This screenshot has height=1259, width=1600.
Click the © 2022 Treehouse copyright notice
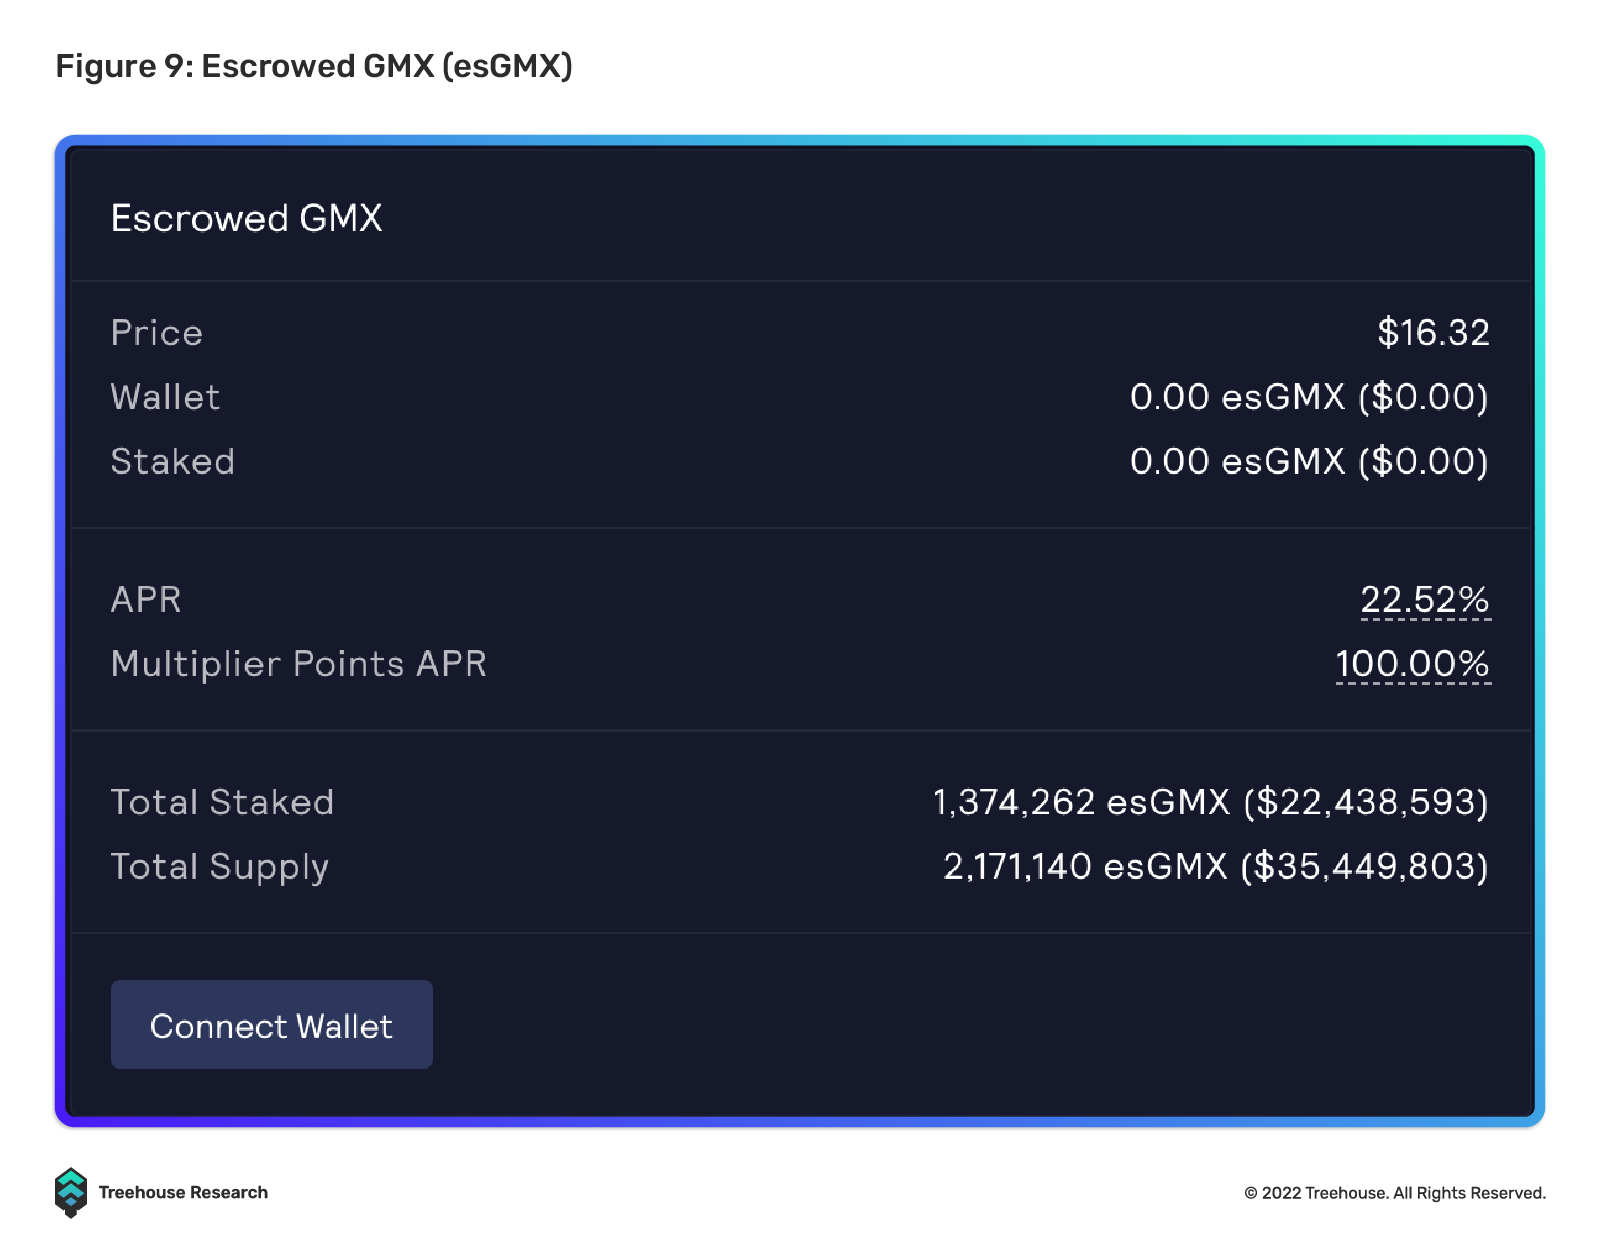tap(1395, 1193)
